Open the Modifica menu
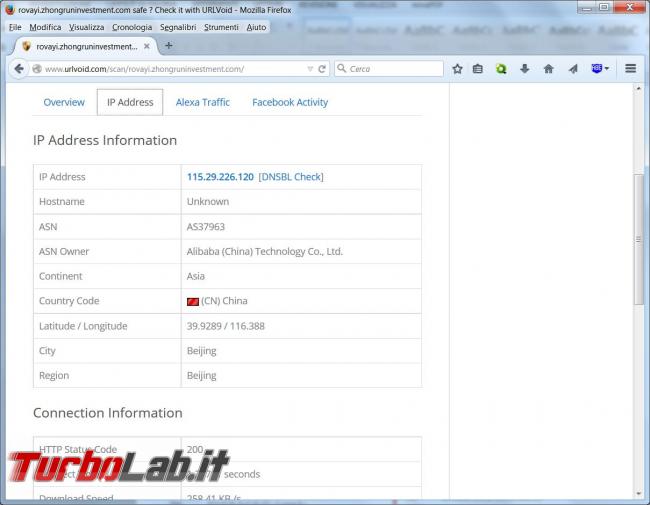Viewport: 650px width, 505px height. point(45,27)
